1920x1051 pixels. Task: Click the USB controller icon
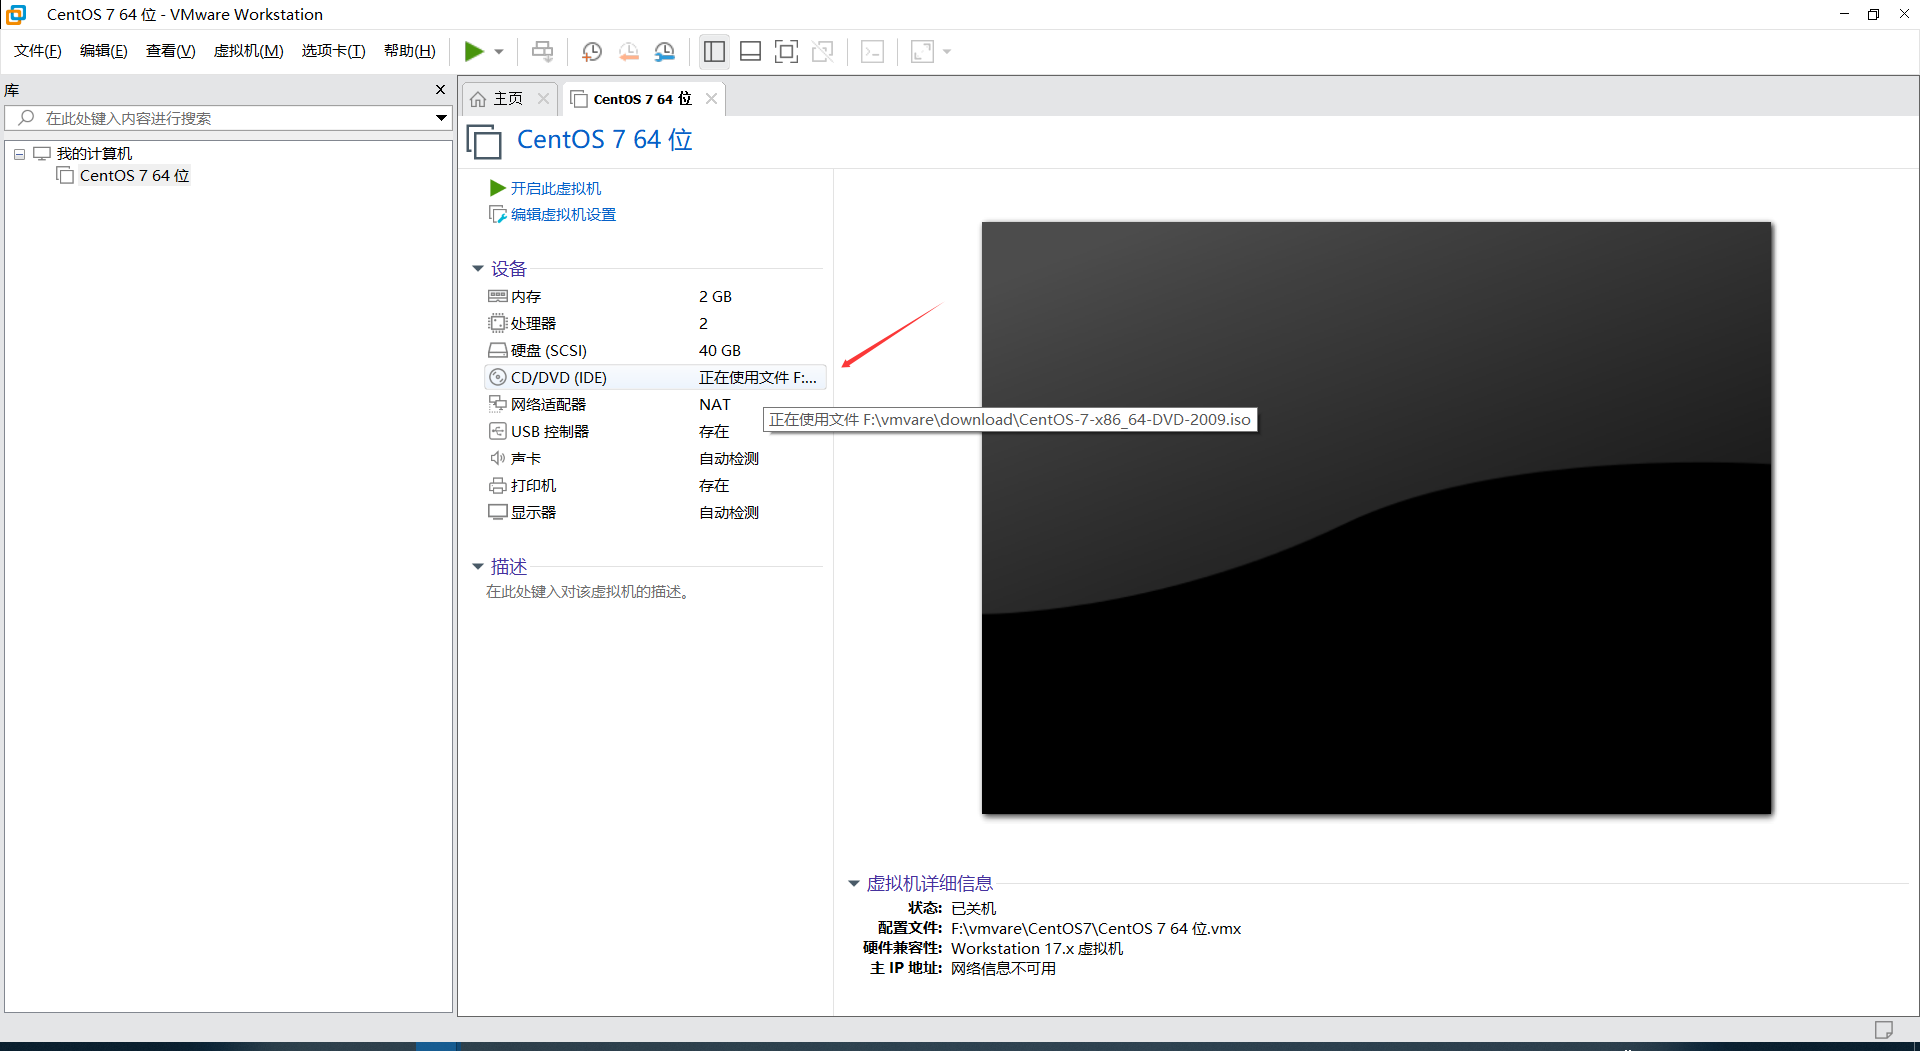coord(498,431)
